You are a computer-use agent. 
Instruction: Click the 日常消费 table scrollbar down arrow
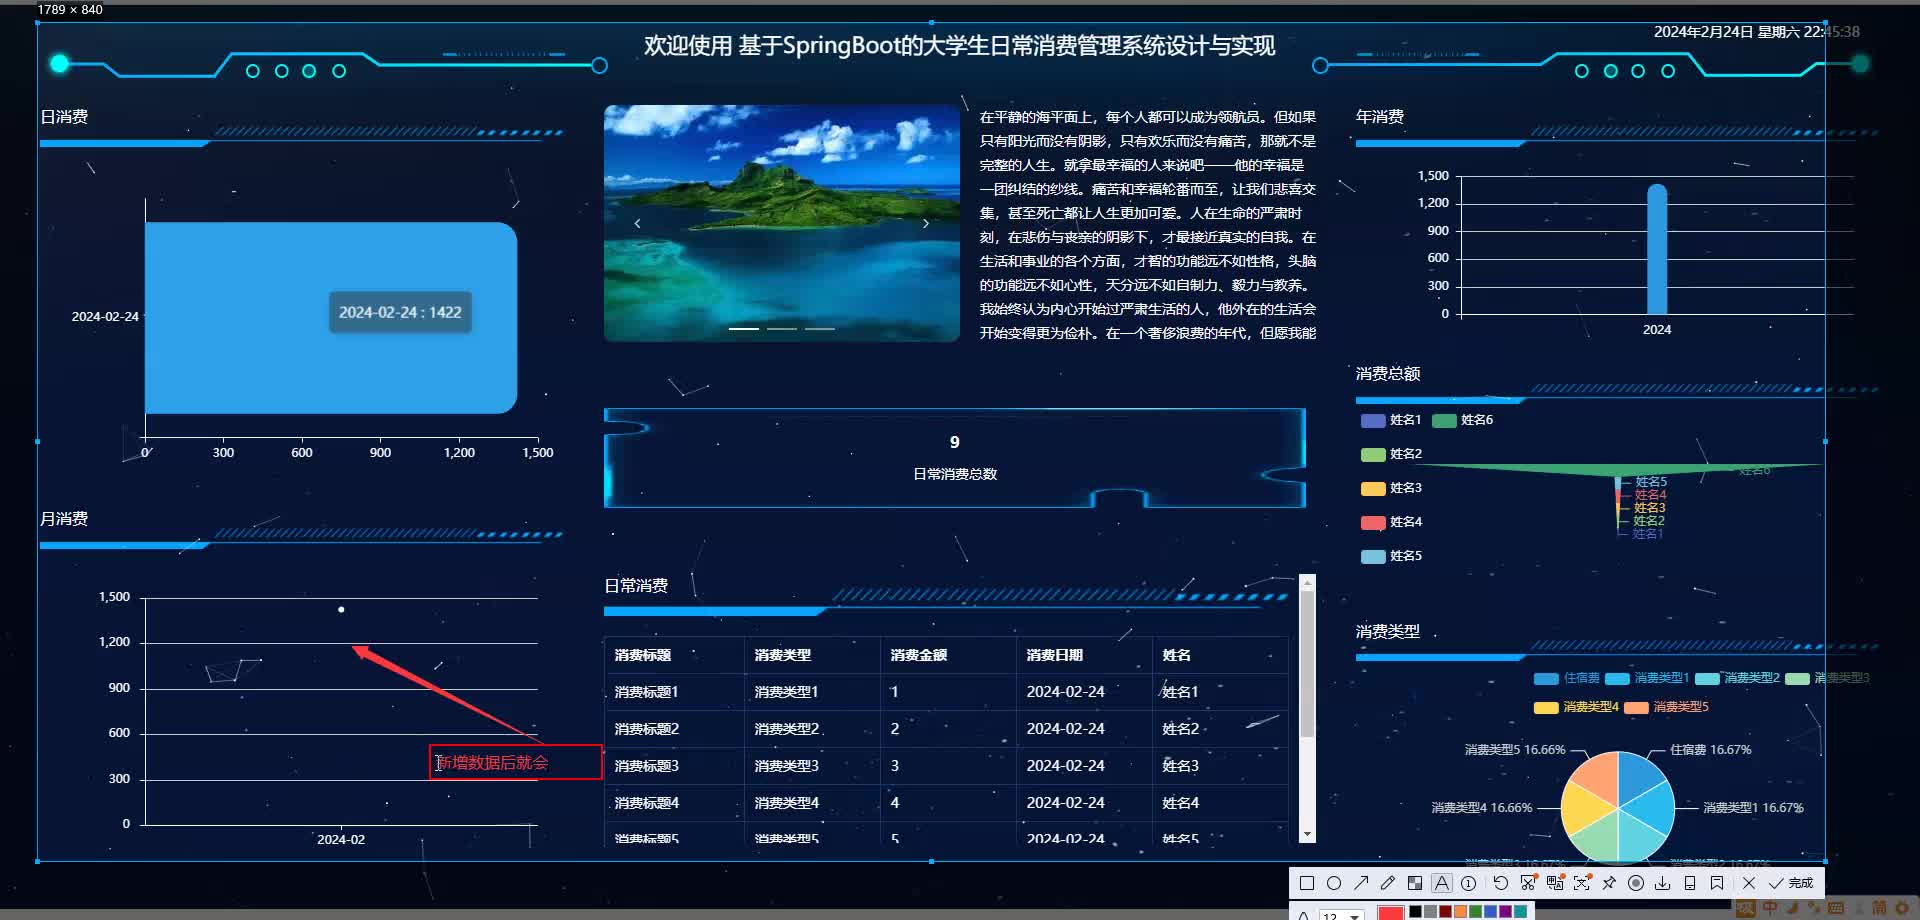point(1307,834)
